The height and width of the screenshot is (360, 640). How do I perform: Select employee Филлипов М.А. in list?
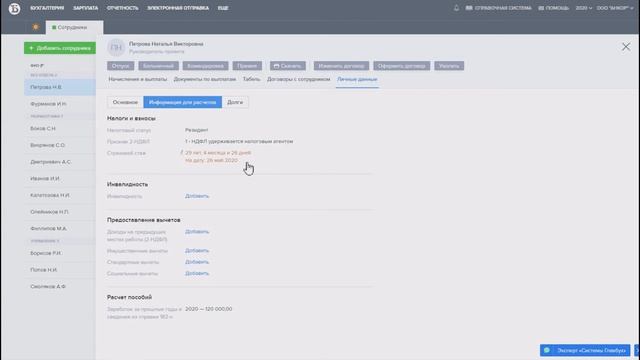(60, 229)
